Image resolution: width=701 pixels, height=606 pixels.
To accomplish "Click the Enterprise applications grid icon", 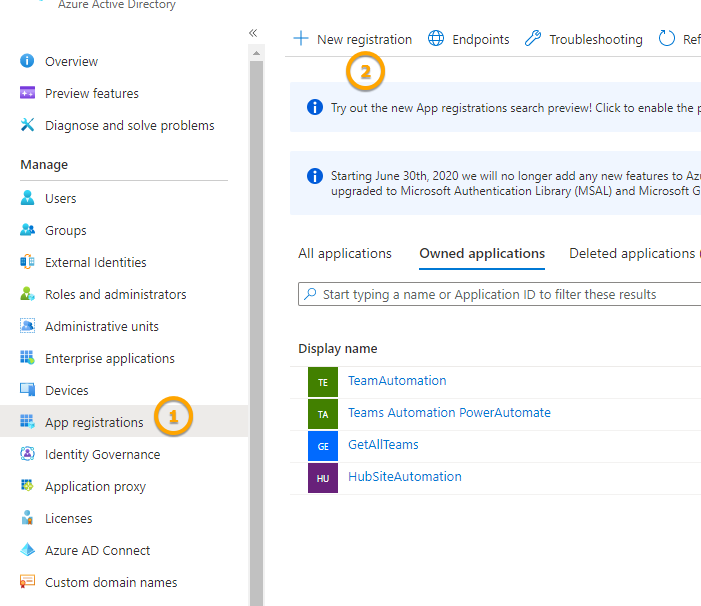I will click(x=27, y=358).
